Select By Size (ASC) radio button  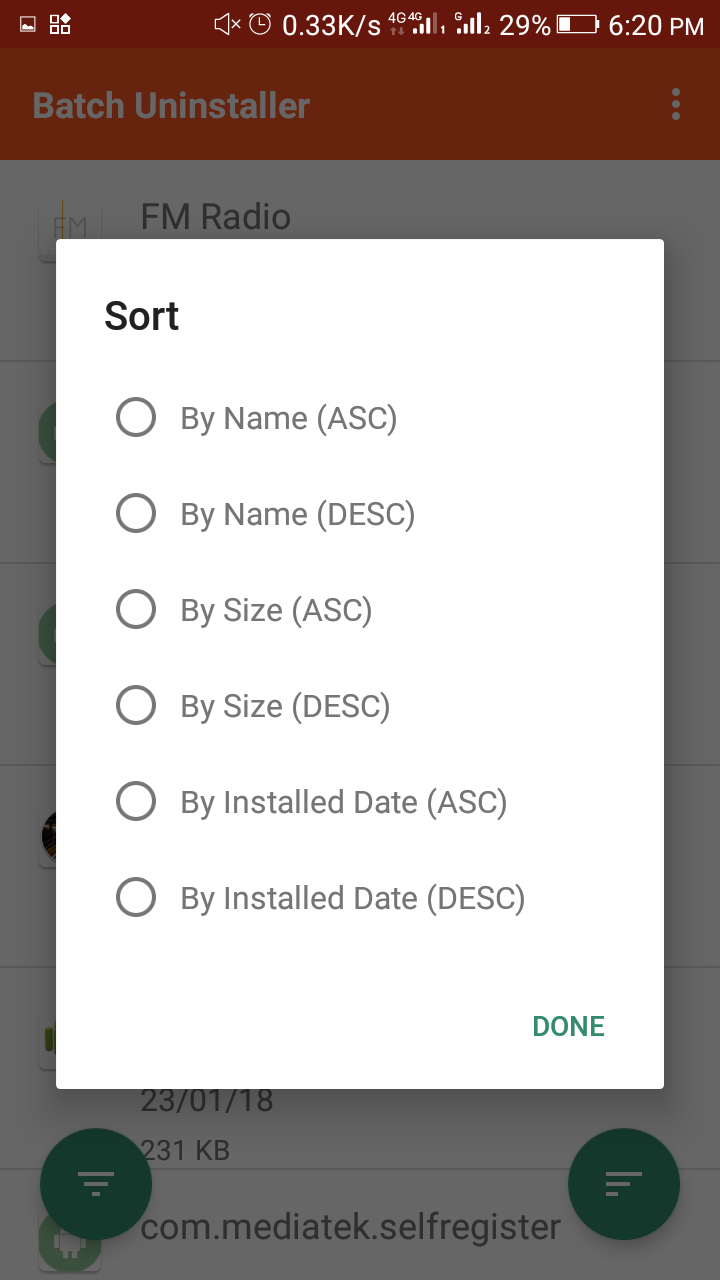click(136, 610)
